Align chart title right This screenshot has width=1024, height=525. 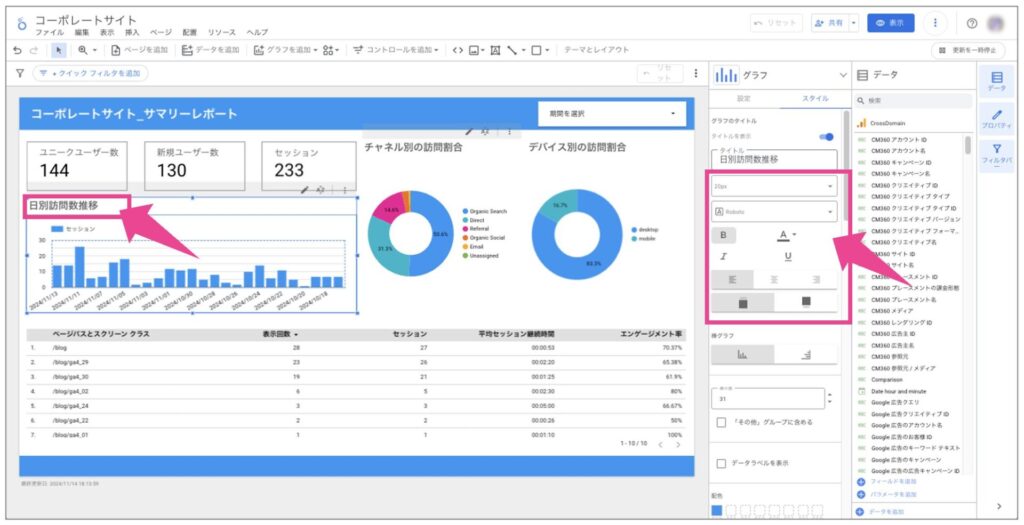(x=816, y=279)
